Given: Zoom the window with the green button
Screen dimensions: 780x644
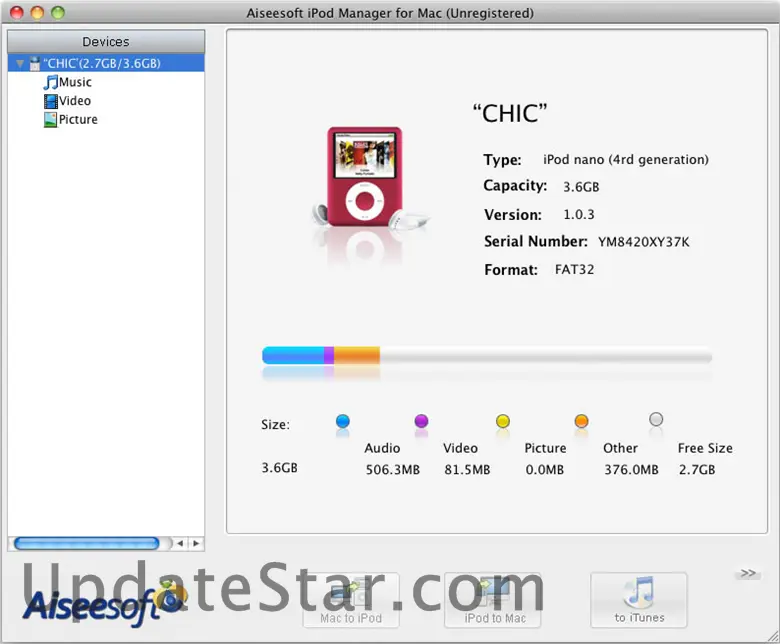Looking at the screenshot, I should pos(58,13).
